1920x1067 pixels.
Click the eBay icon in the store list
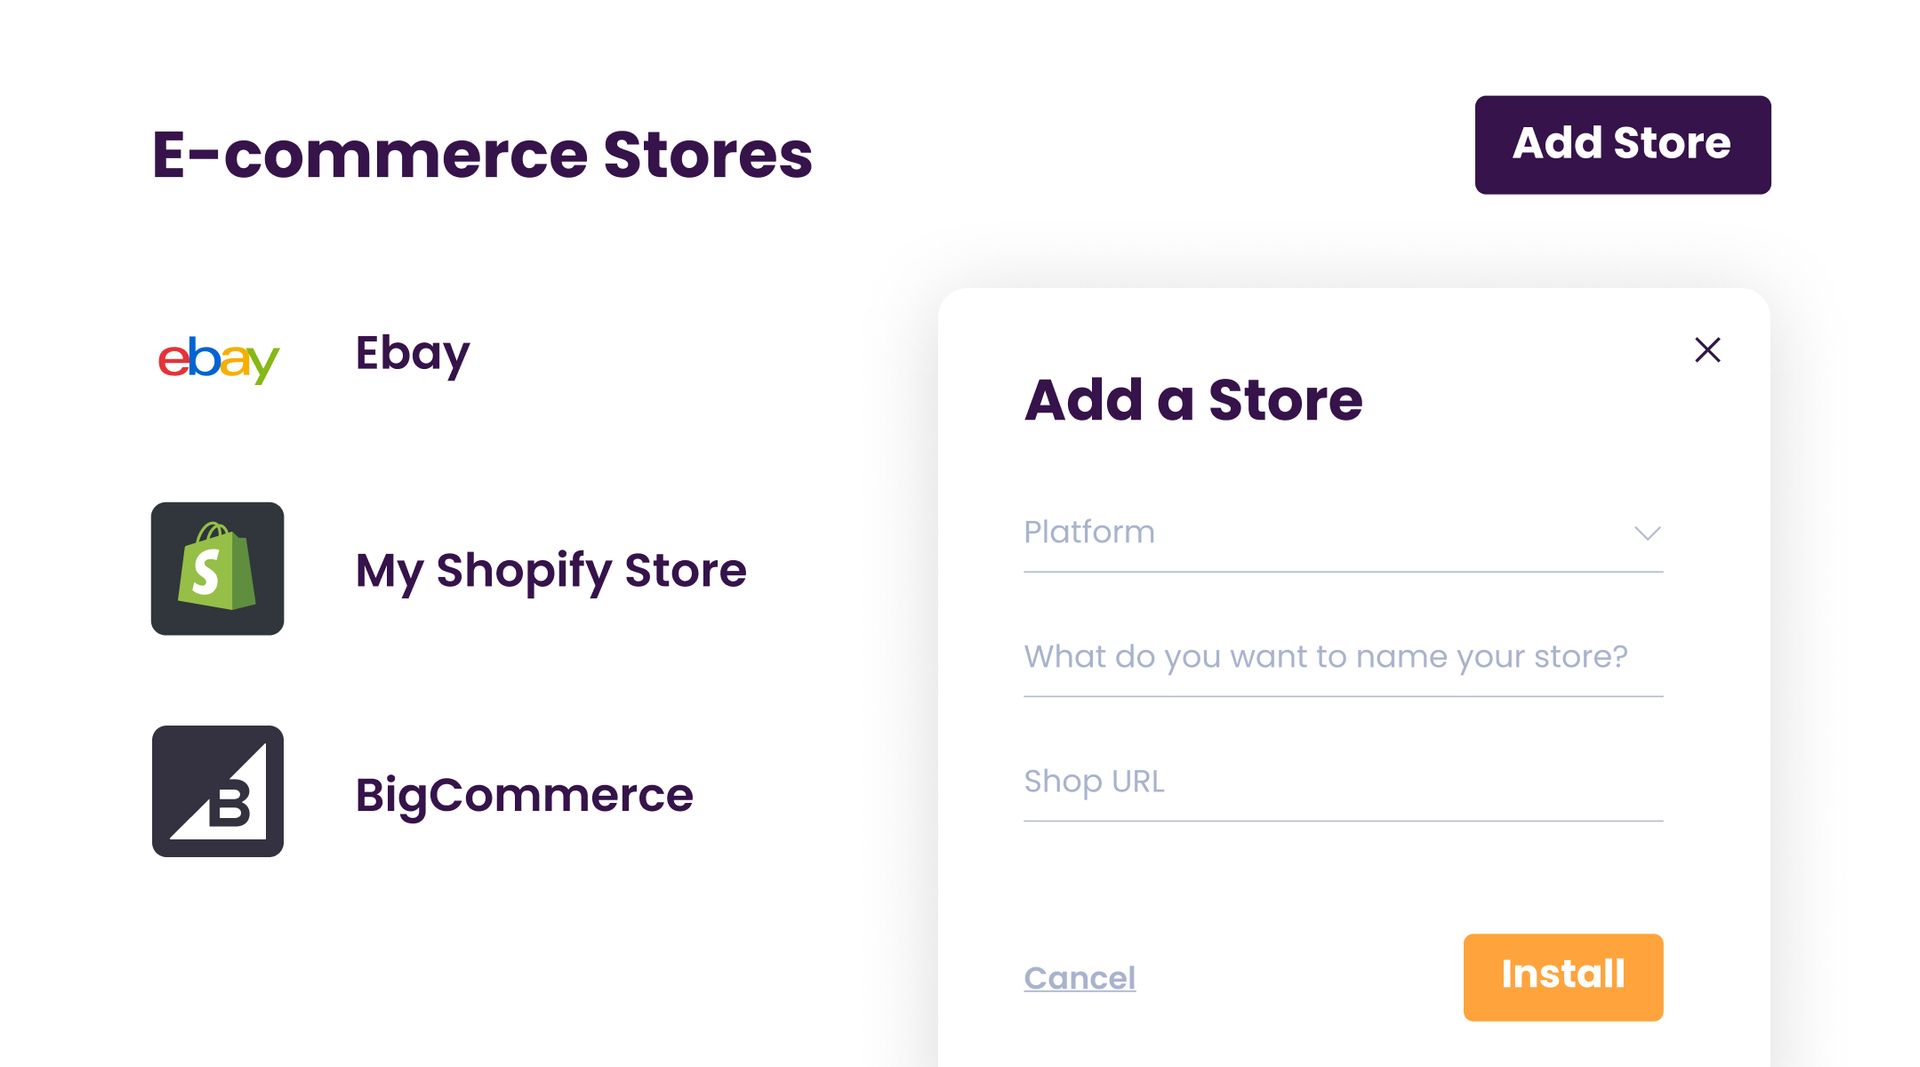[217, 360]
